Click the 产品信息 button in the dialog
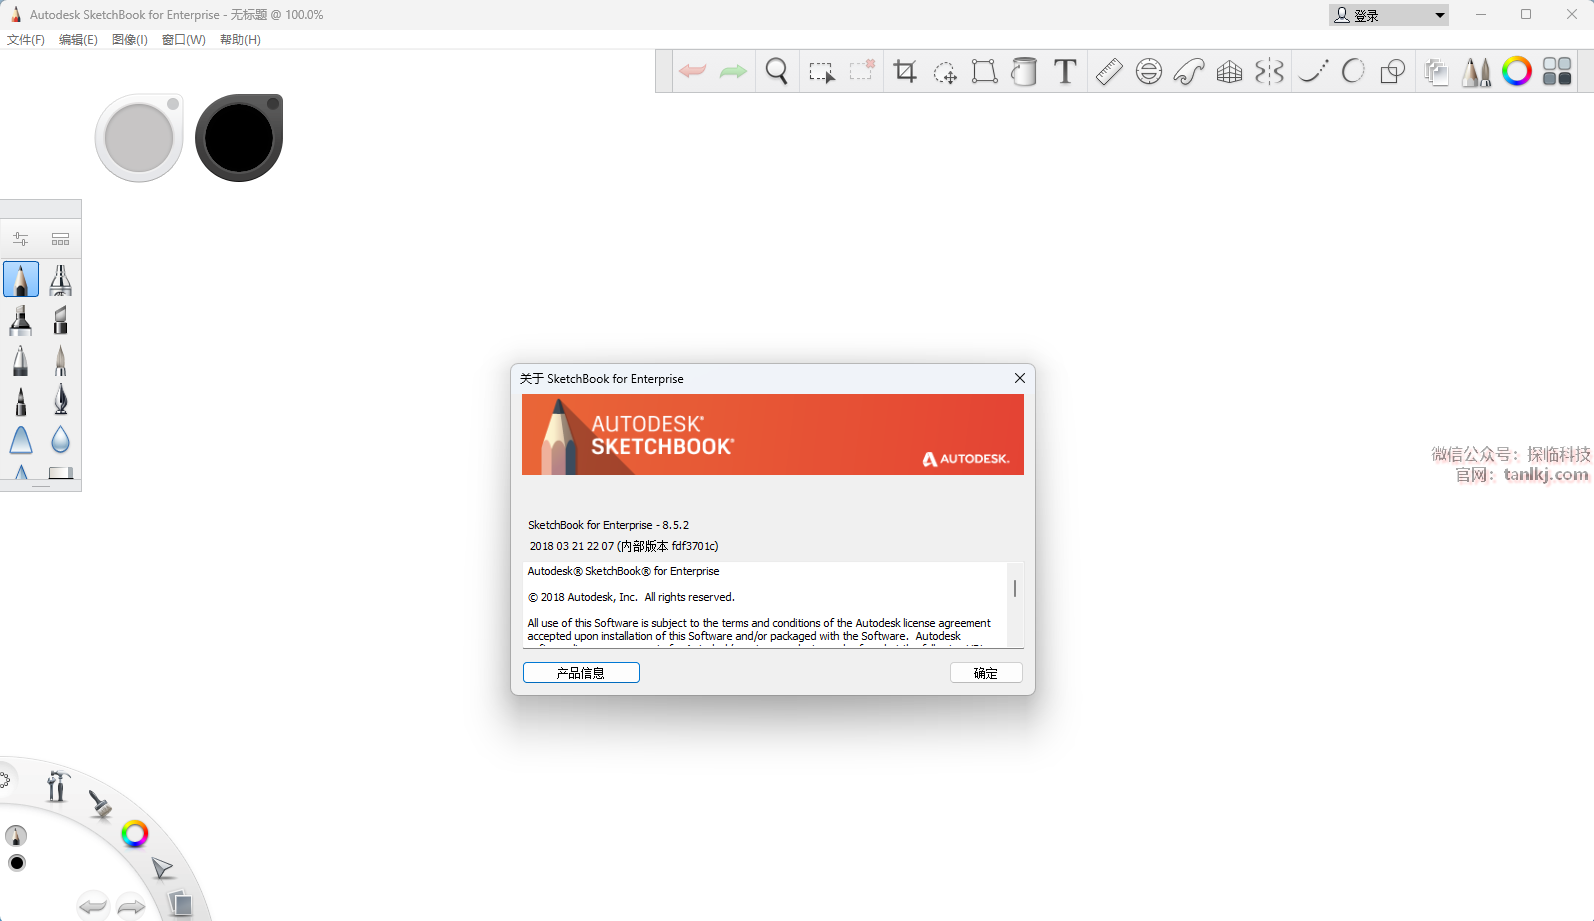Image resolution: width=1594 pixels, height=921 pixels. click(x=581, y=673)
